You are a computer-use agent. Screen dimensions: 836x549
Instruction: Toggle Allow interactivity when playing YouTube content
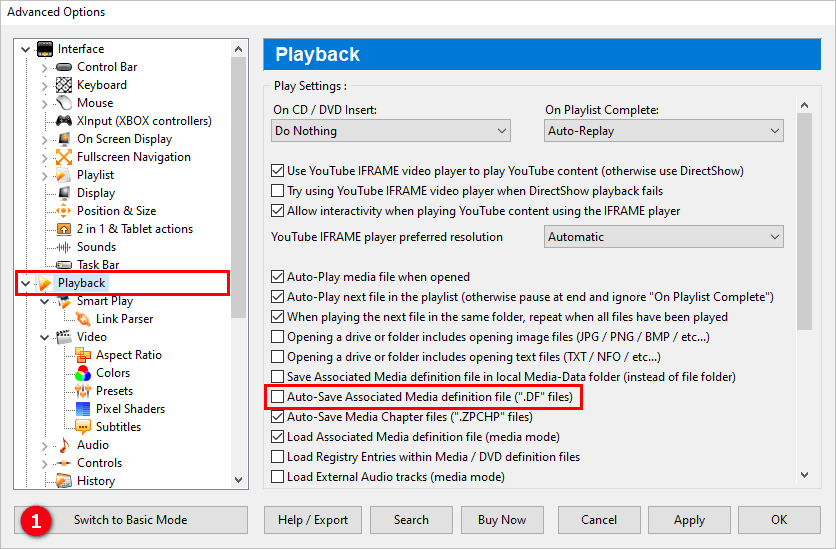pos(277,211)
